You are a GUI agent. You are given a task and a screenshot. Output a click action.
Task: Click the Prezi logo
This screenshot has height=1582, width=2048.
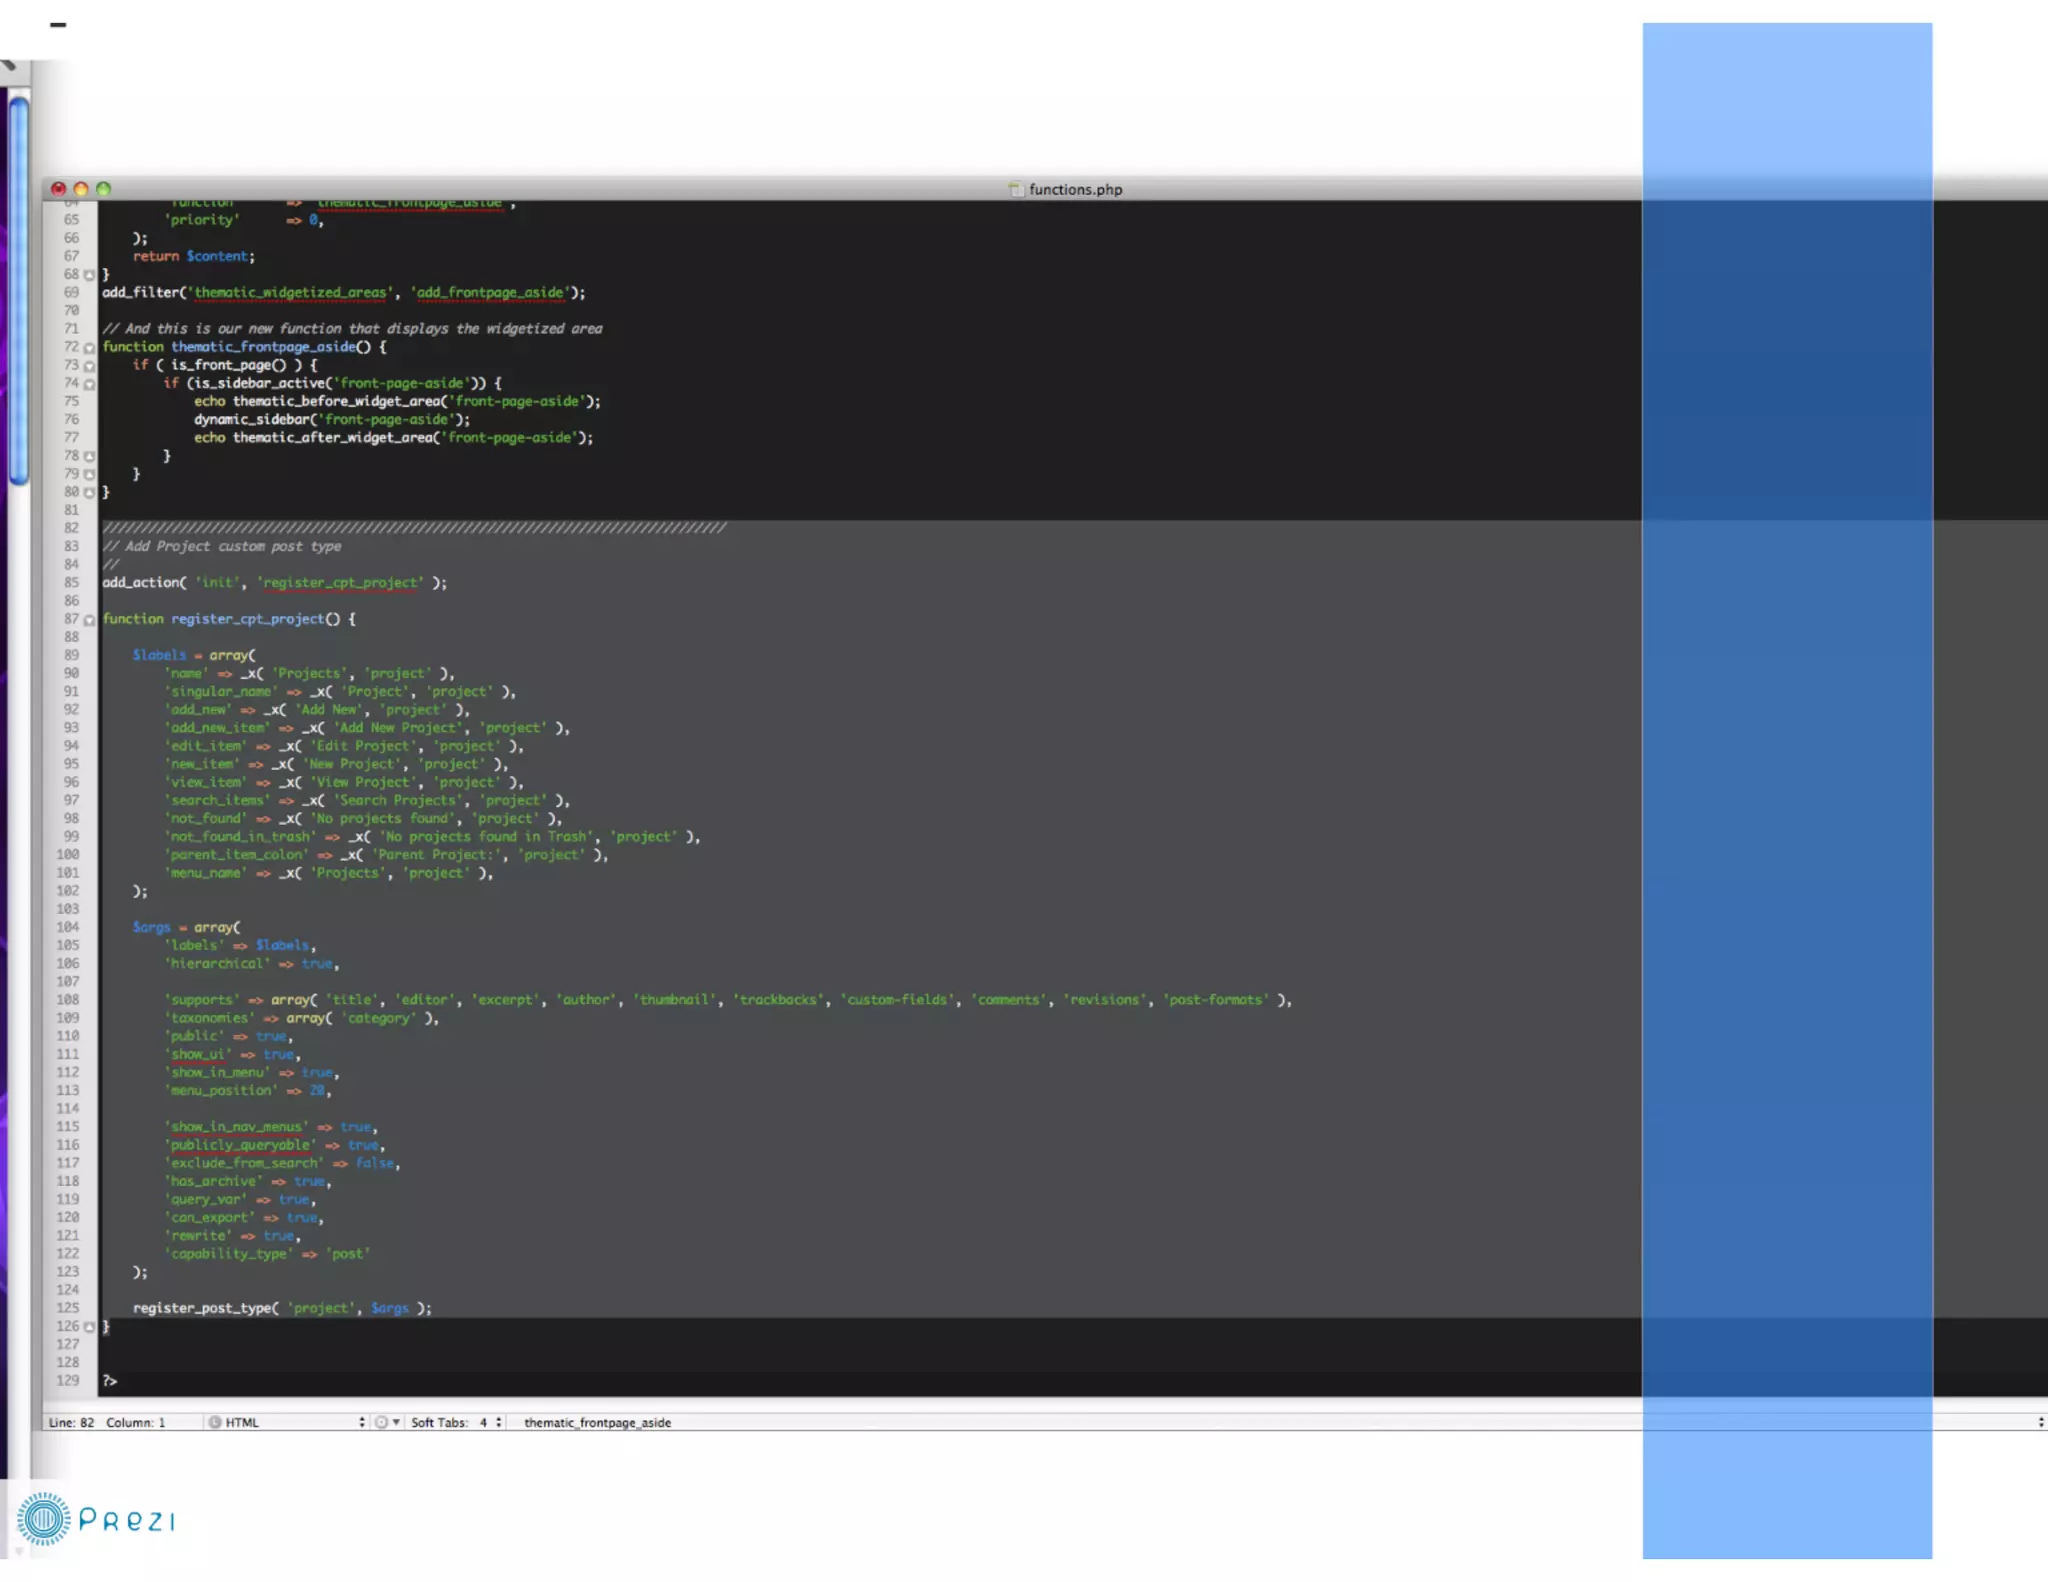coord(96,1520)
